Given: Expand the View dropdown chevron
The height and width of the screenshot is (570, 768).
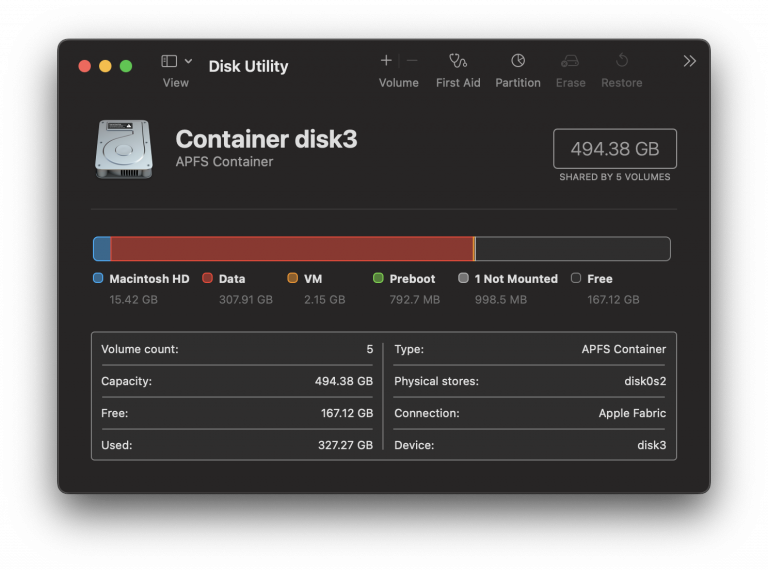Looking at the screenshot, I should click(x=188, y=61).
